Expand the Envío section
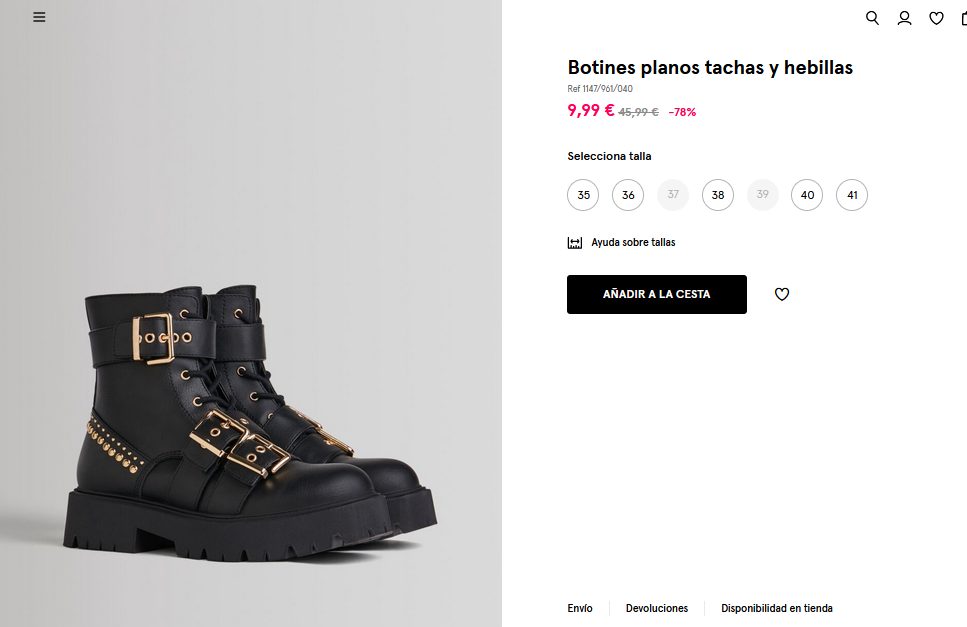Image resolution: width=967 pixels, height=627 pixels. [580, 608]
